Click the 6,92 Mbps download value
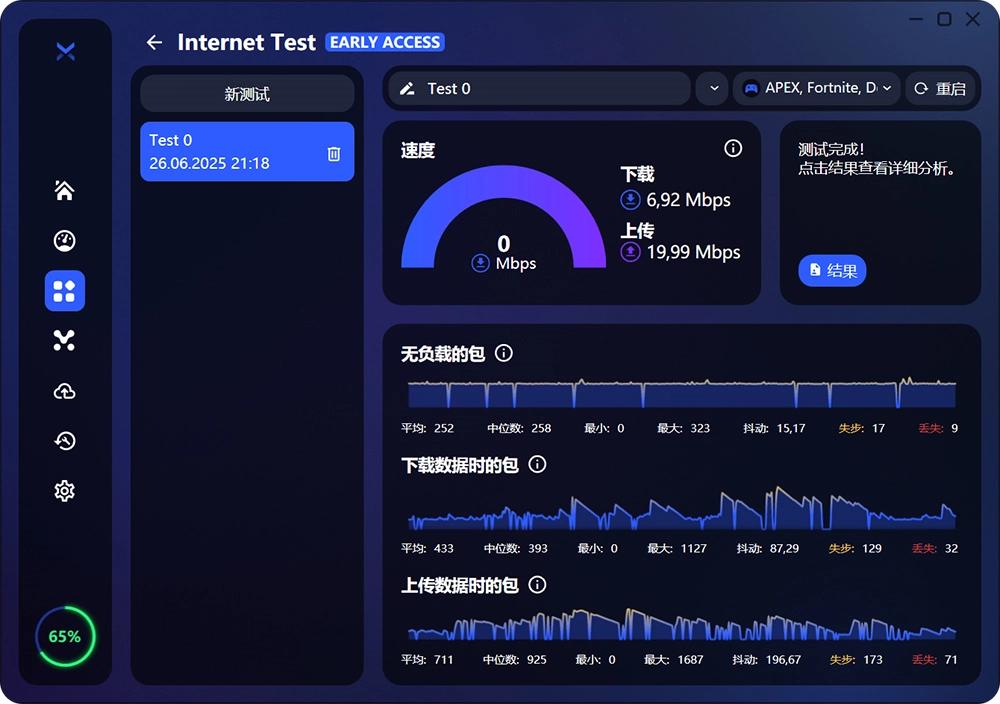 (x=688, y=200)
